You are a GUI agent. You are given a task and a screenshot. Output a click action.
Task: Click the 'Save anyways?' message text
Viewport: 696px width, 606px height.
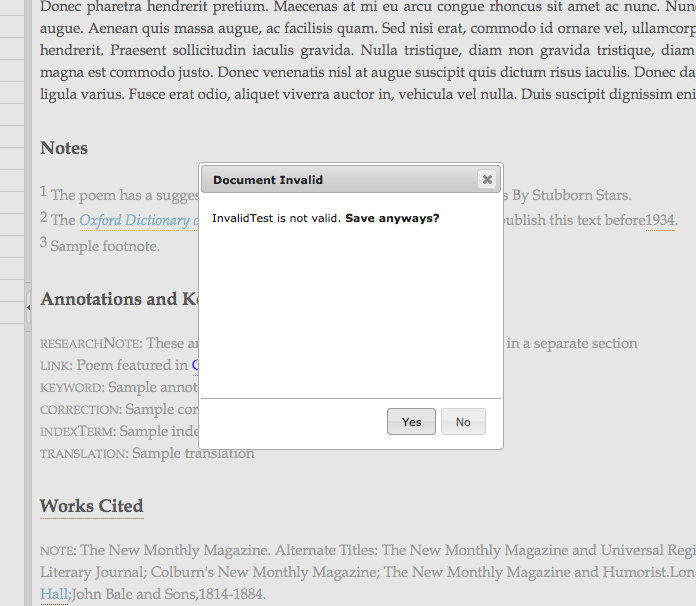pos(392,218)
